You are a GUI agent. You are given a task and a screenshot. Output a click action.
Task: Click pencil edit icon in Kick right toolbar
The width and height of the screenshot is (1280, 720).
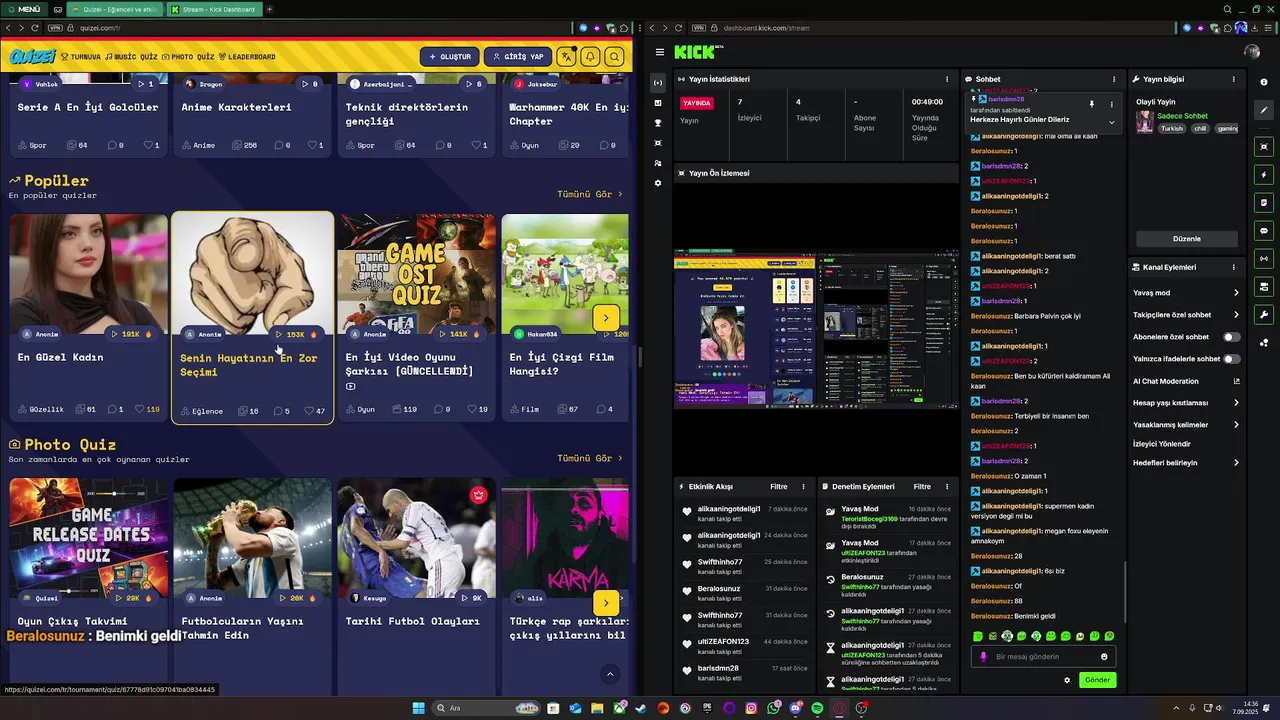[x=1264, y=110]
